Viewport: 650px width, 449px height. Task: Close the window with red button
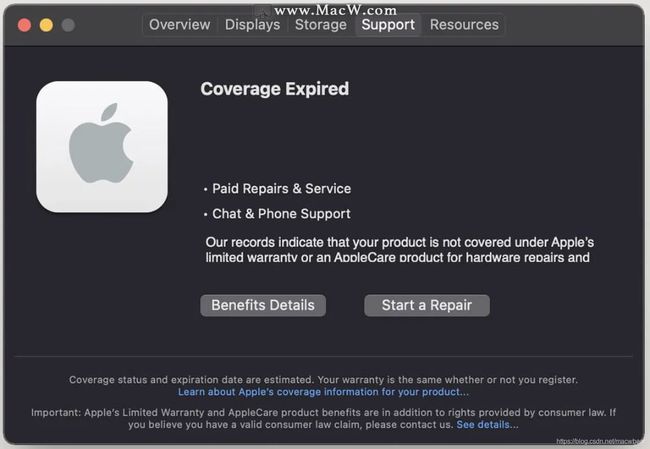24,25
